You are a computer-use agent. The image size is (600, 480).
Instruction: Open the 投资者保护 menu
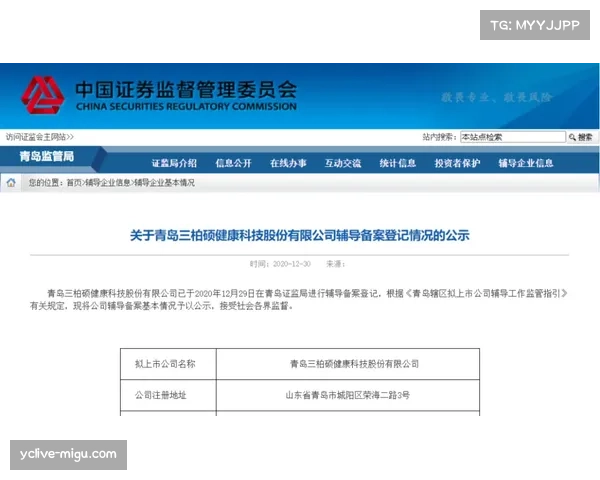click(x=457, y=163)
